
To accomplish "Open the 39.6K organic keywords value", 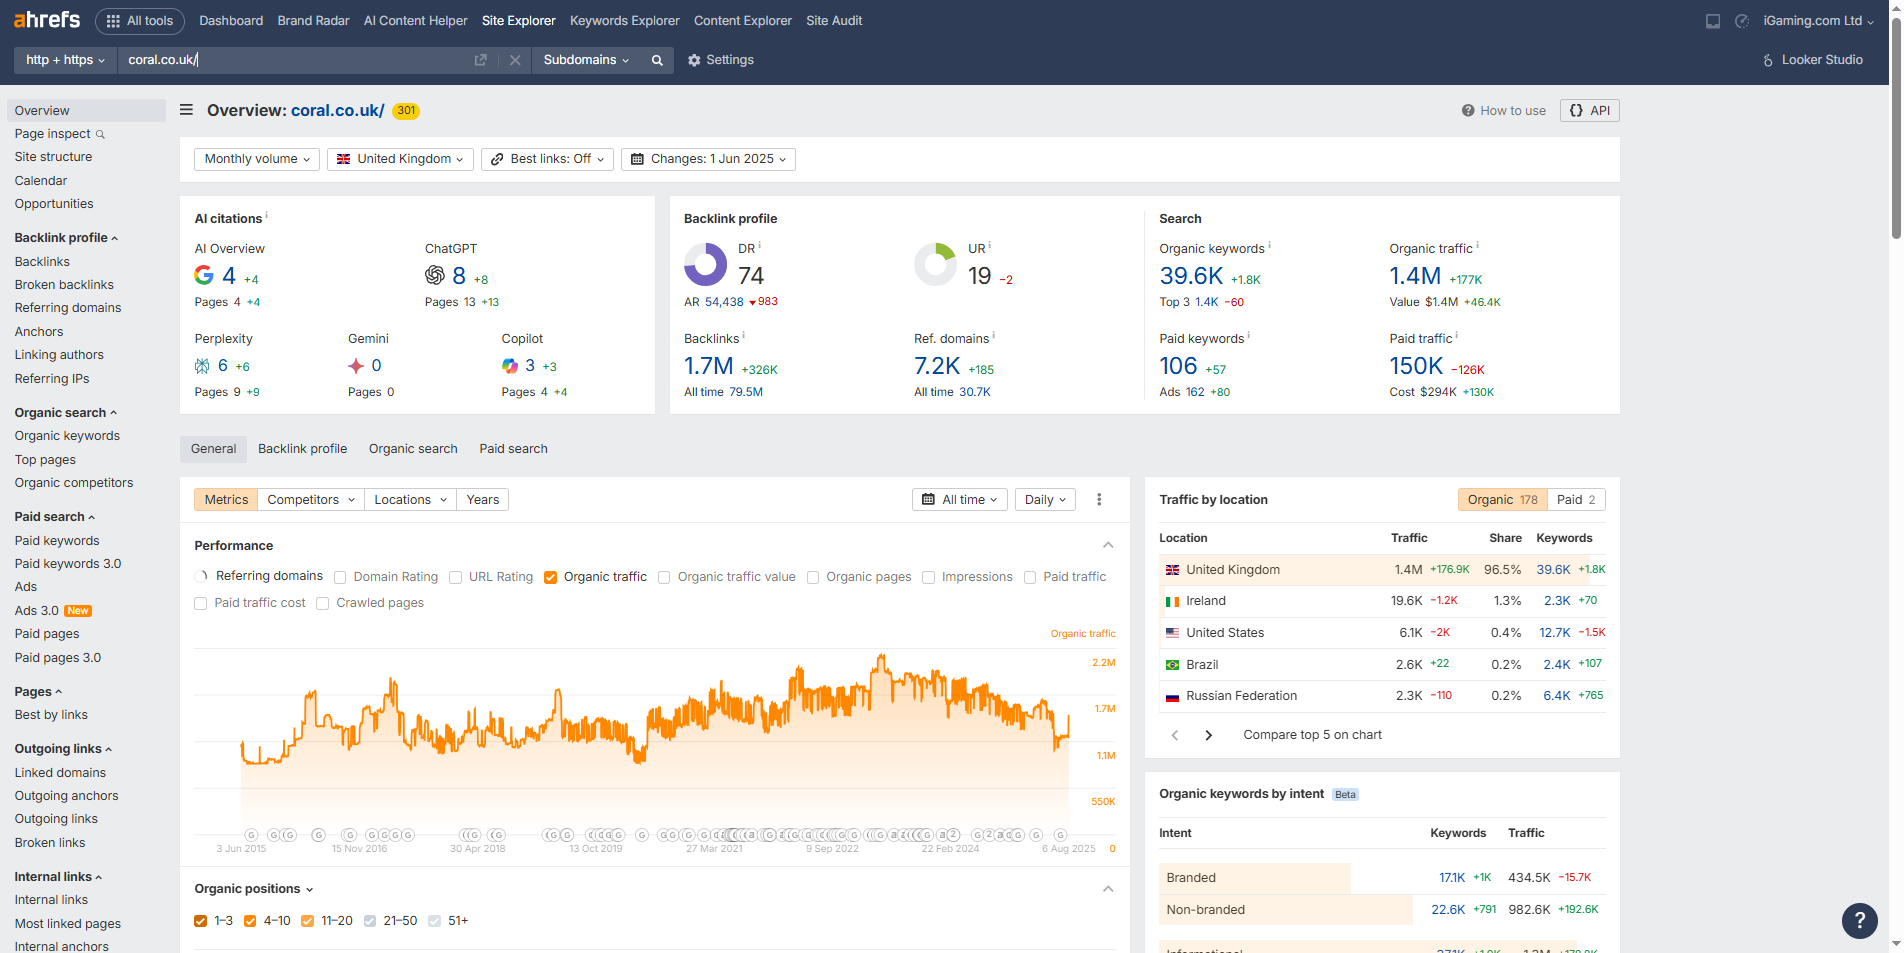I will coord(1191,276).
